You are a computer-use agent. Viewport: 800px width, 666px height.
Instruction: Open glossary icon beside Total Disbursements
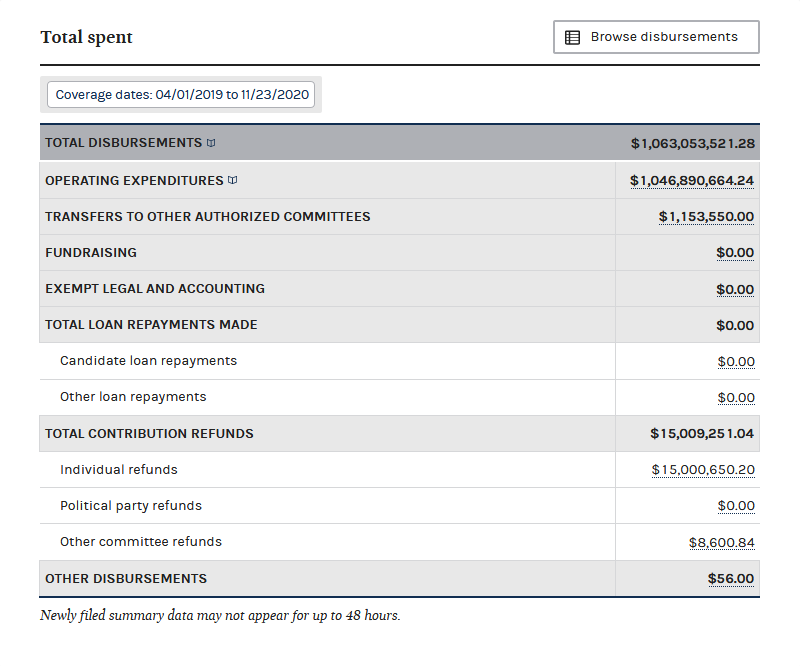[211, 143]
